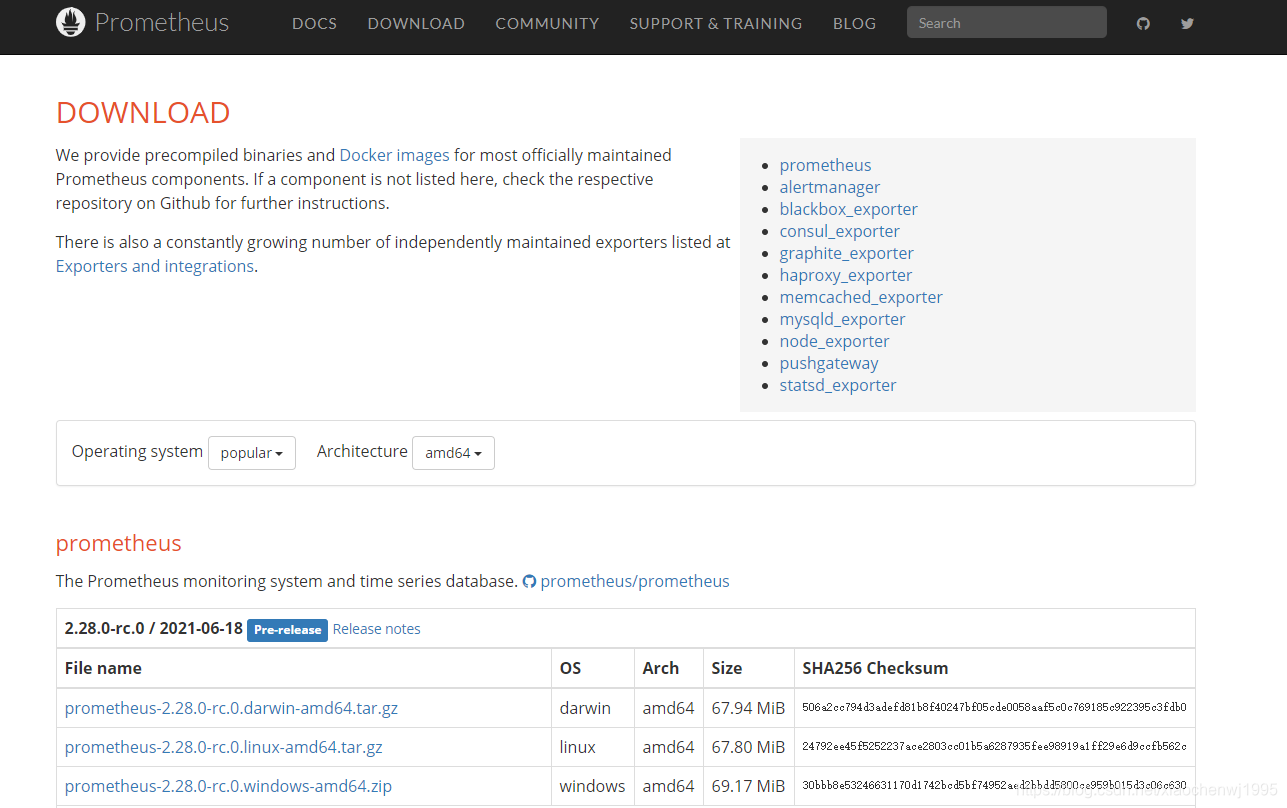Jump to statsd_exporter section
1287x808 pixels.
(x=838, y=385)
